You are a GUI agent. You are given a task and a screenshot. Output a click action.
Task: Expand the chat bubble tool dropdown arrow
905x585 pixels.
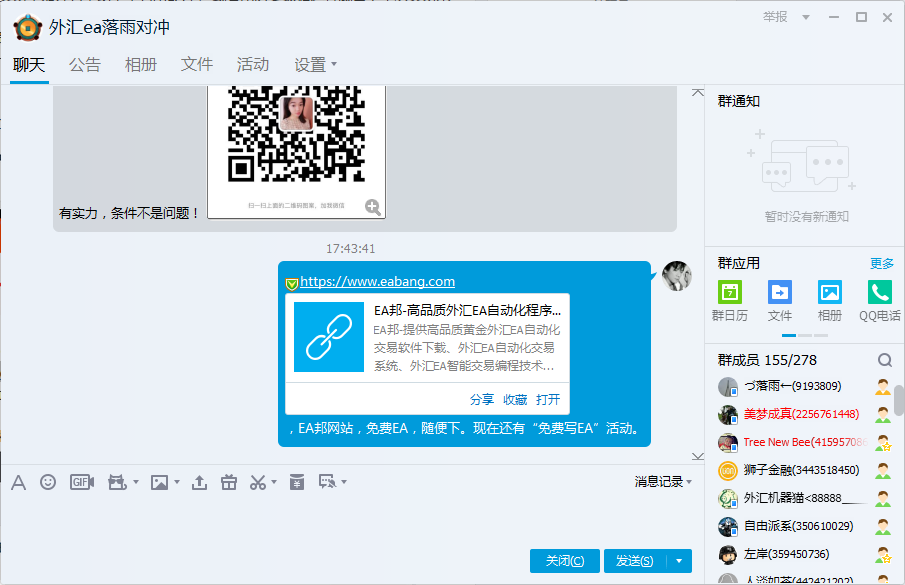pyautogui.click(x=344, y=482)
